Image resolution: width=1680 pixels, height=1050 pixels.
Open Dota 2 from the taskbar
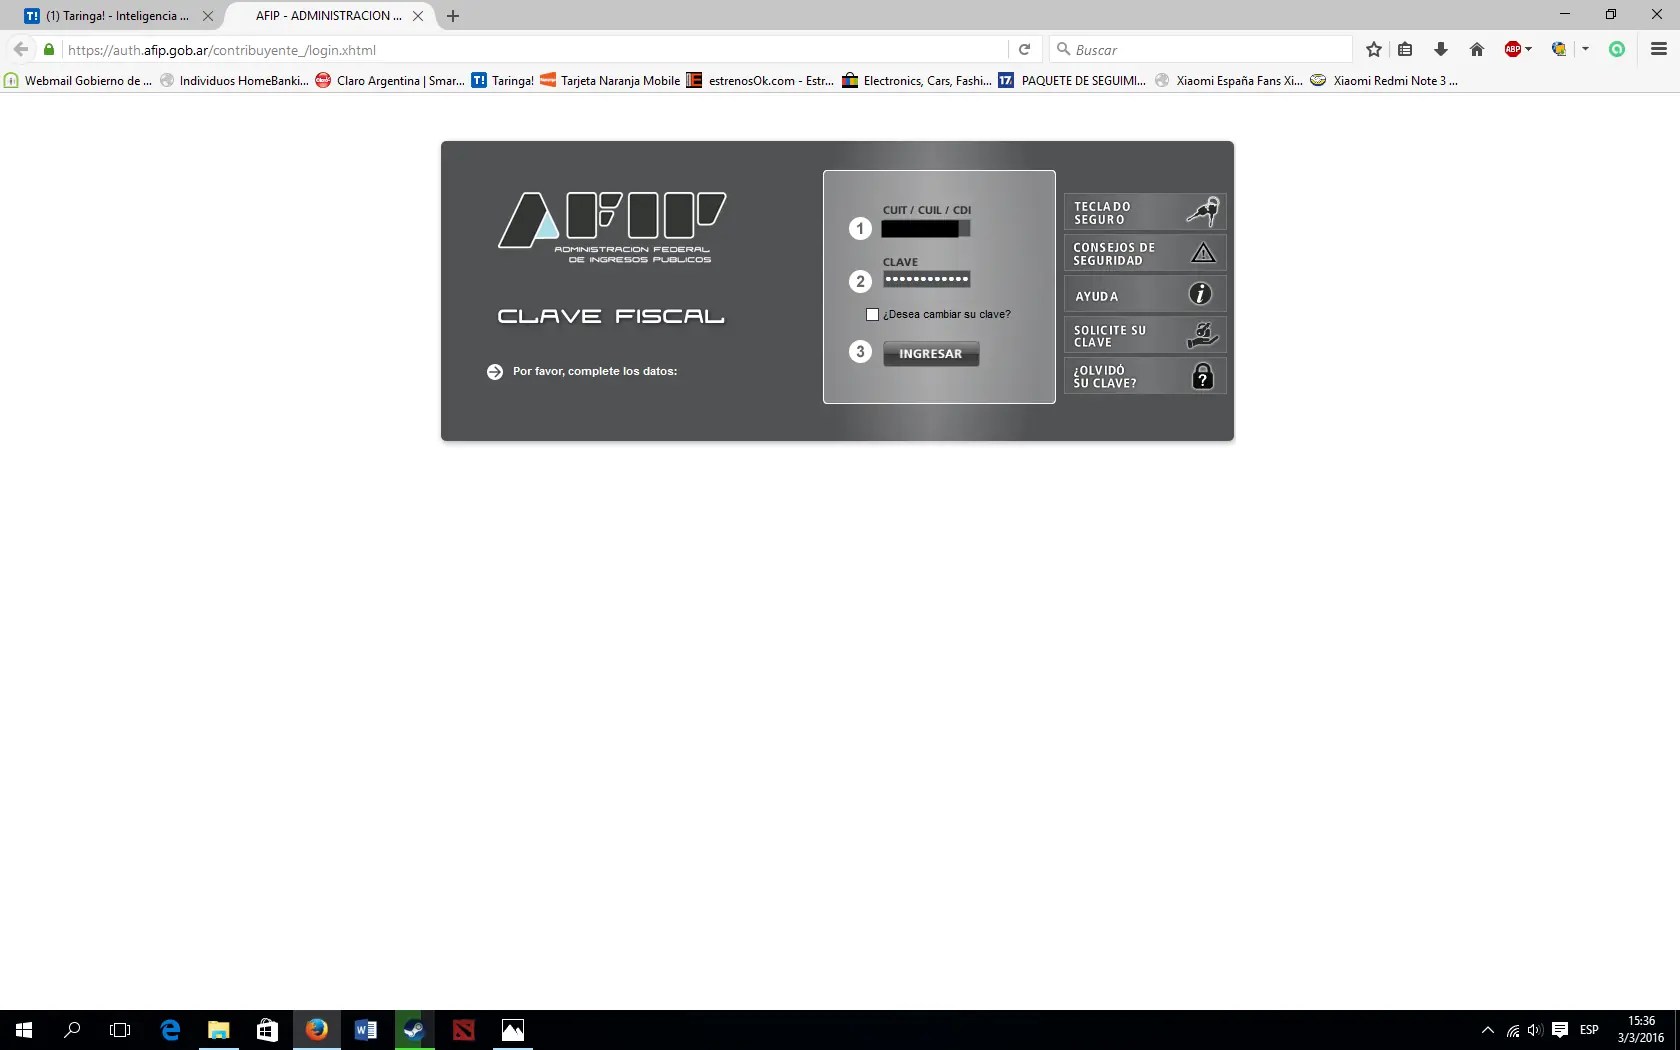coord(463,1030)
